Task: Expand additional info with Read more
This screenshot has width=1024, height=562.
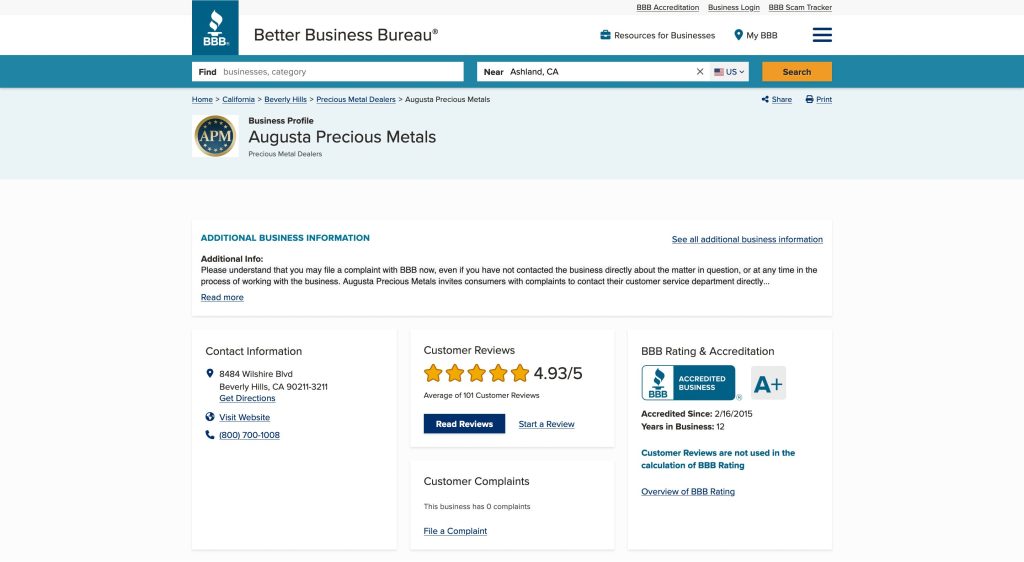Action: click(222, 297)
